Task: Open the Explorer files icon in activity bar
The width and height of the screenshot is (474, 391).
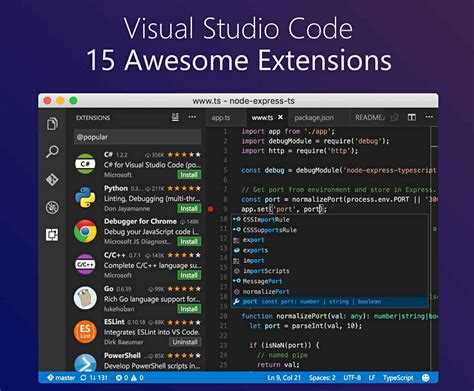Action: [52, 124]
